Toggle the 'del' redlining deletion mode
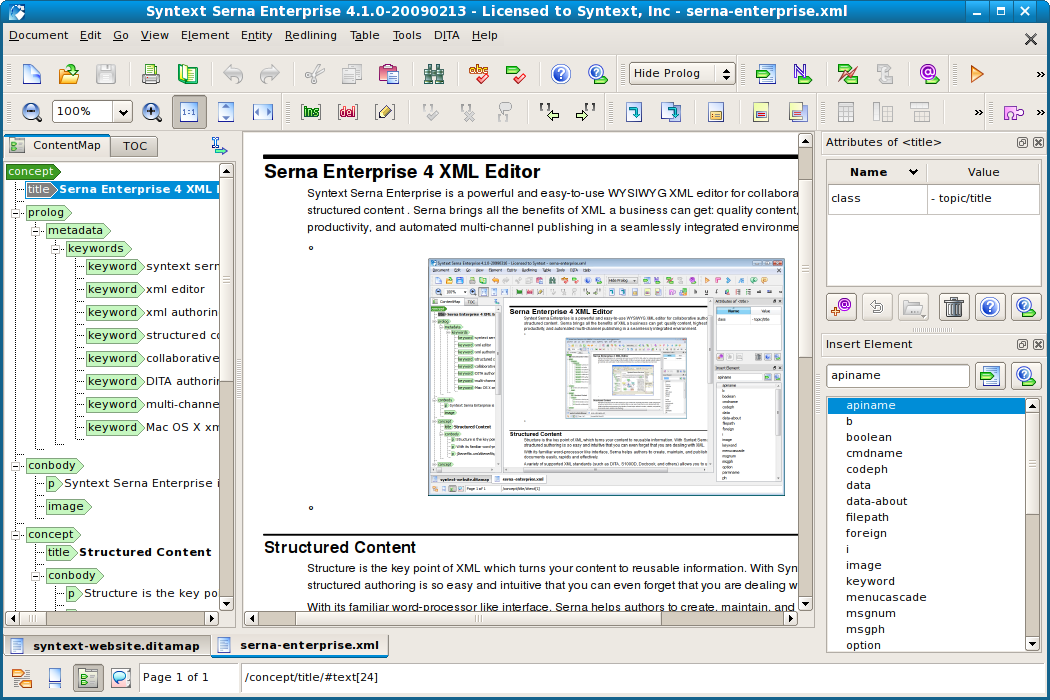Screen dimensions: 1050x700 coord(348,112)
